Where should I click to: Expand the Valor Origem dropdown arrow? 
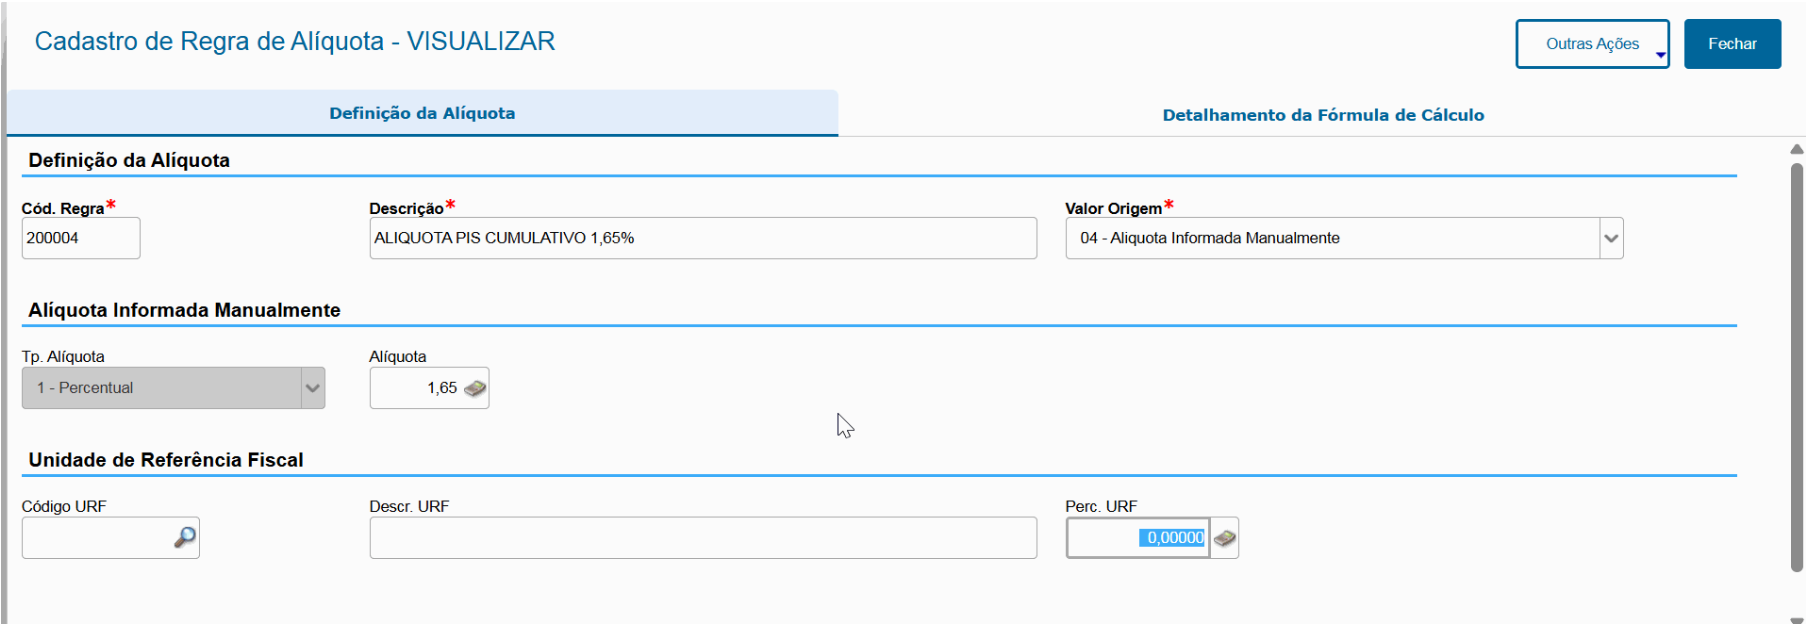(x=1610, y=238)
